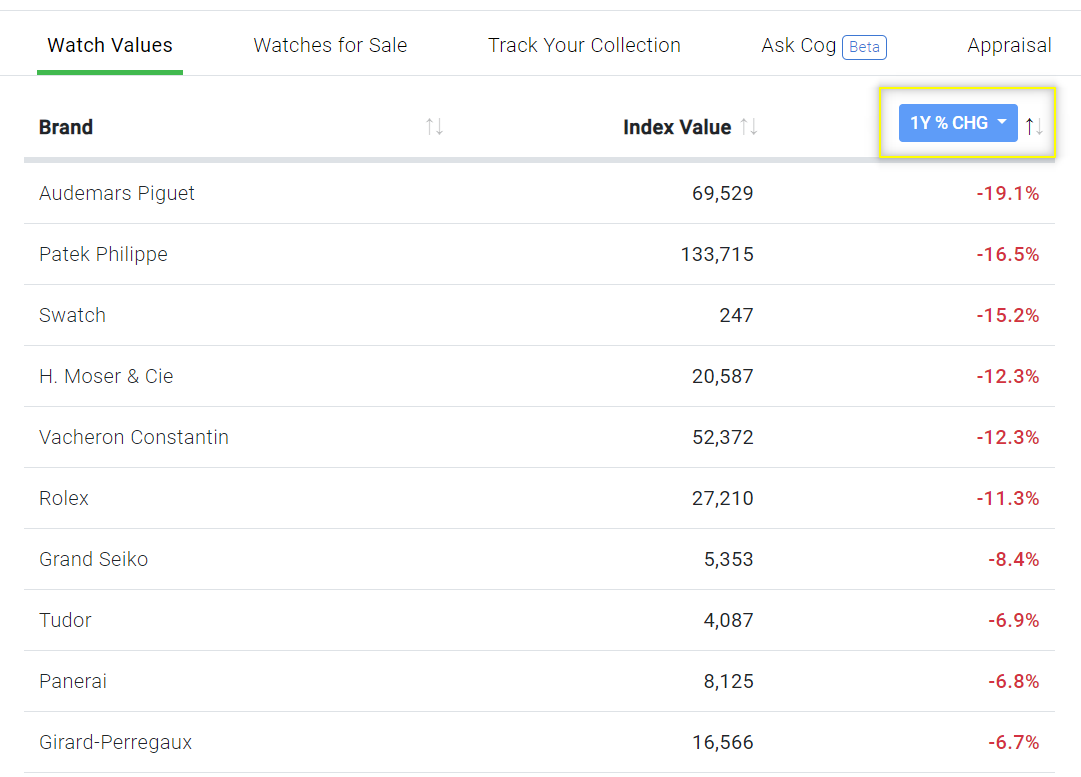This screenshot has width=1081, height=777.
Task: Toggle sort arrows beside 1Y % CHG
Action: pos(1033,126)
